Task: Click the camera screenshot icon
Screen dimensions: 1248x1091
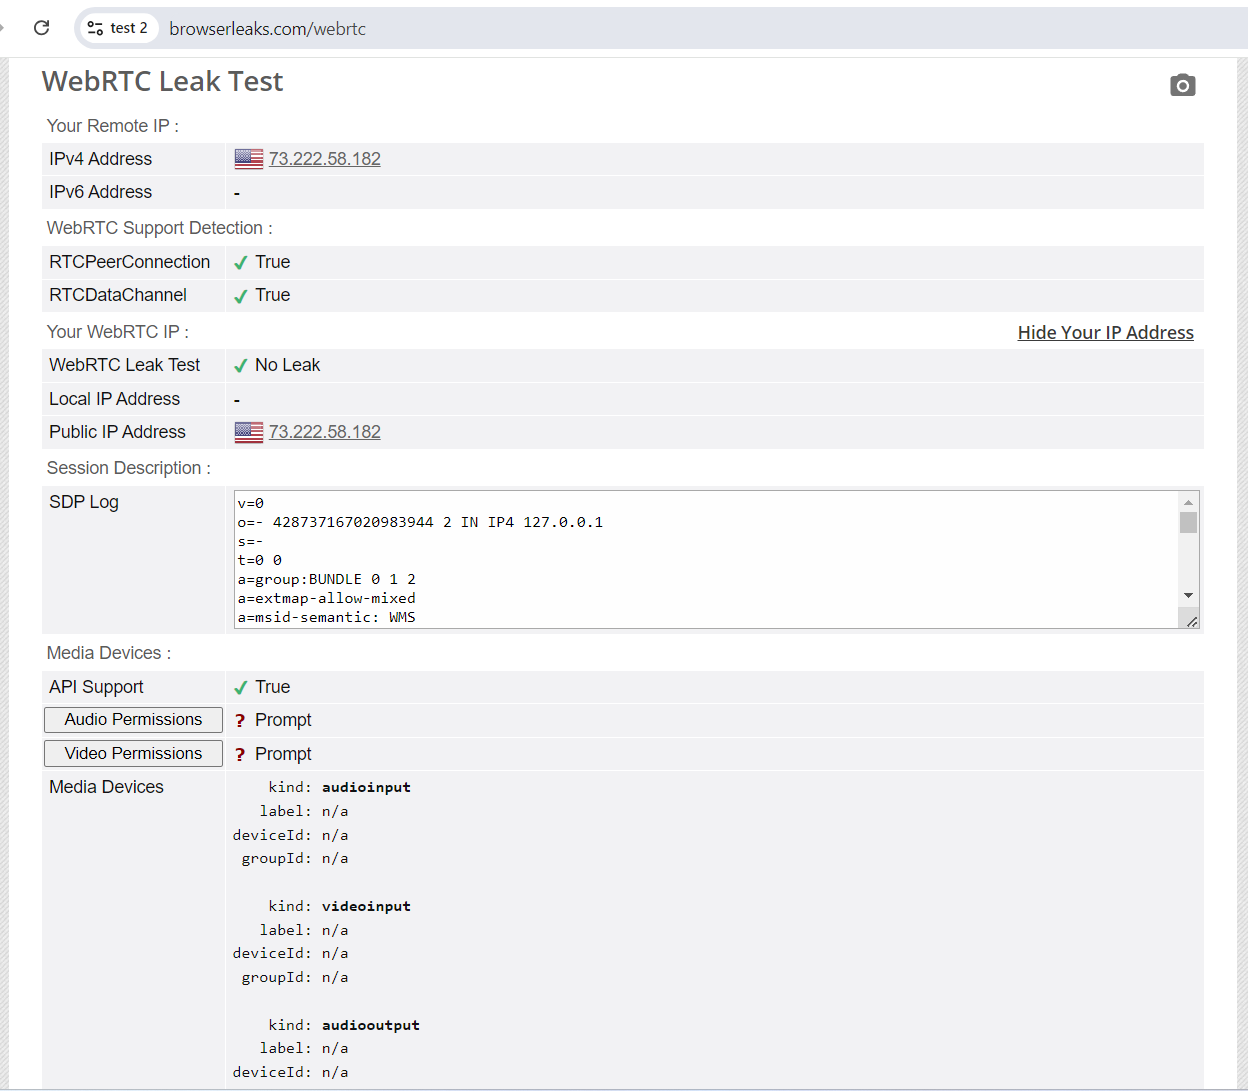Action: (1182, 86)
